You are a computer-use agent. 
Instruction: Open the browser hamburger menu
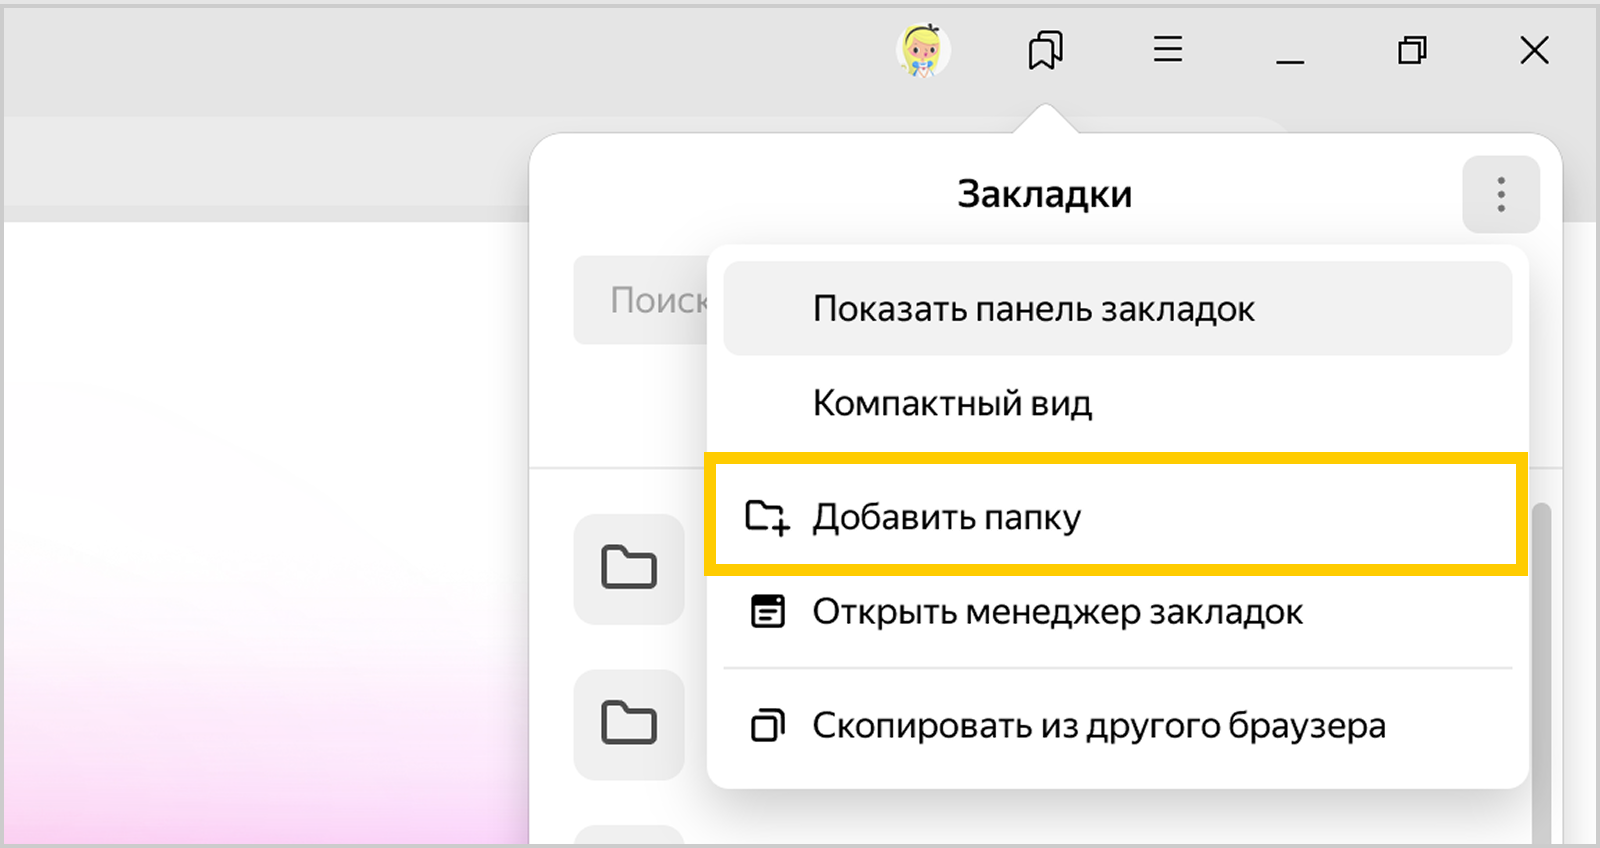pos(1167,50)
